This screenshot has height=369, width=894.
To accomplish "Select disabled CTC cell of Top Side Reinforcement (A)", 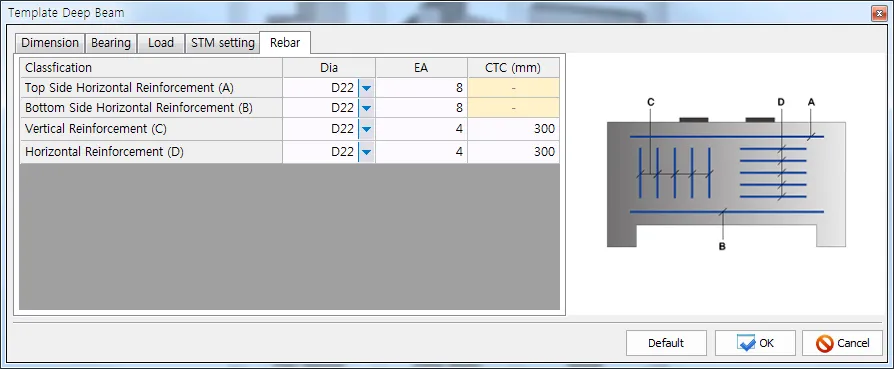I will (x=514, y=88).
